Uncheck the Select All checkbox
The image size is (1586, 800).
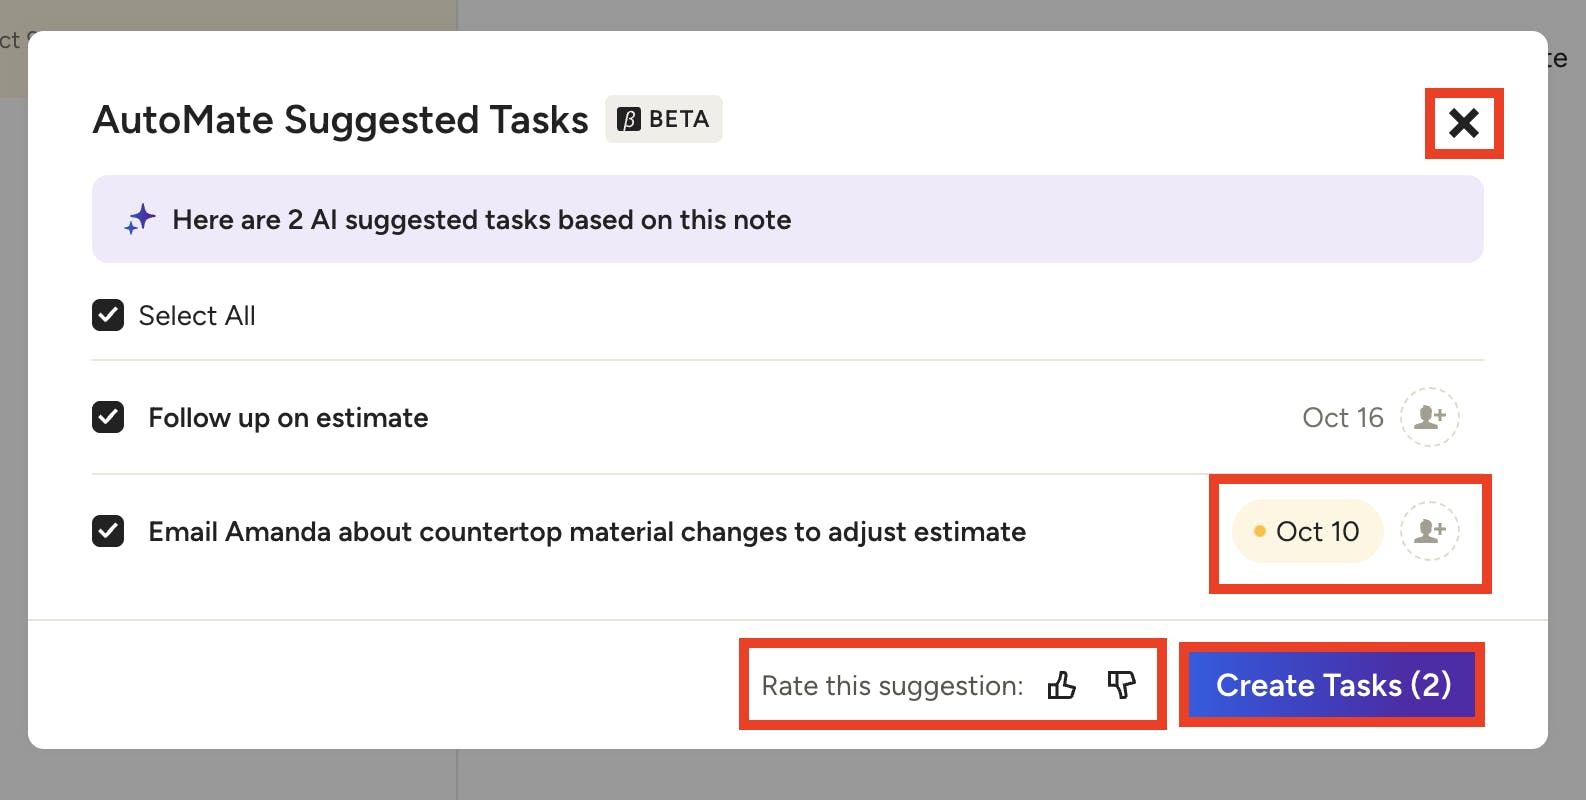tap(108, 315)
